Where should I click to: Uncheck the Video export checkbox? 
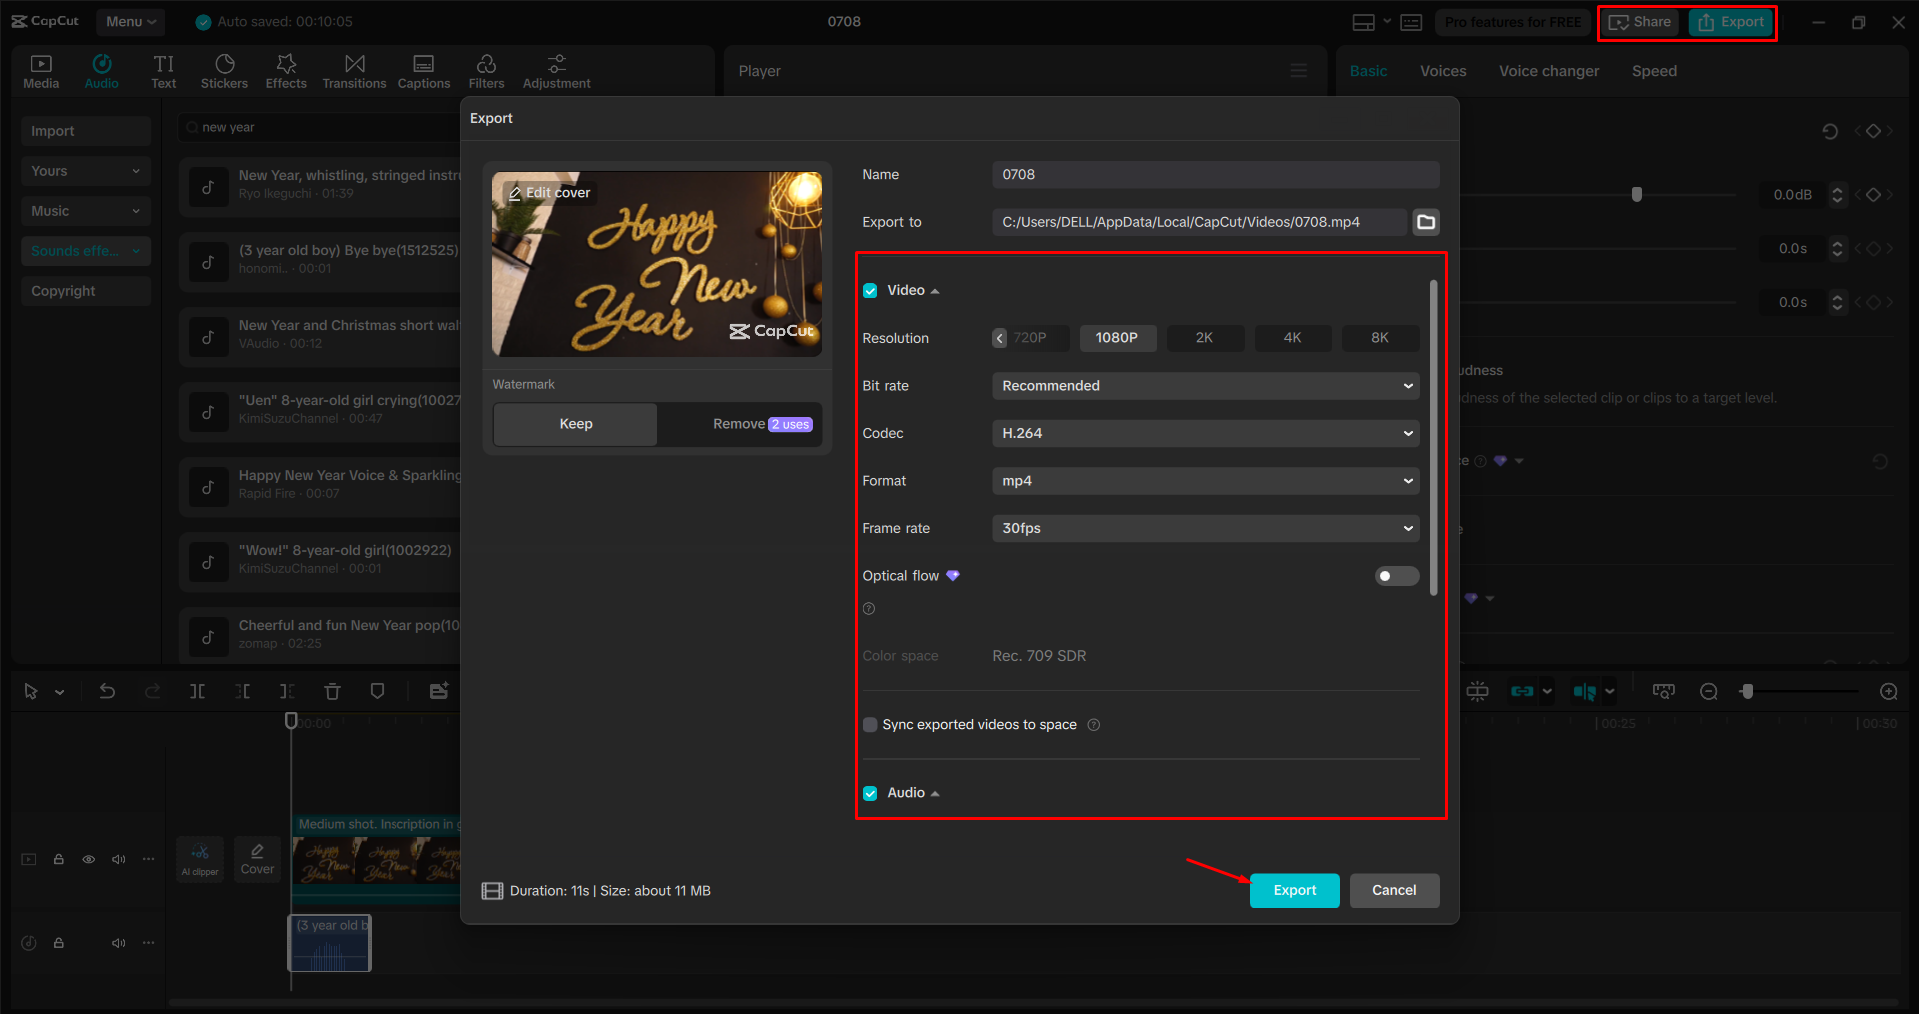pos(870,291)
